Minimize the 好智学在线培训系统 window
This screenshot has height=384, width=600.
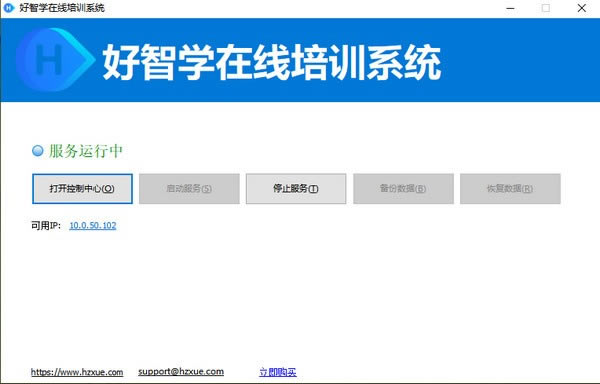(510, 8)
